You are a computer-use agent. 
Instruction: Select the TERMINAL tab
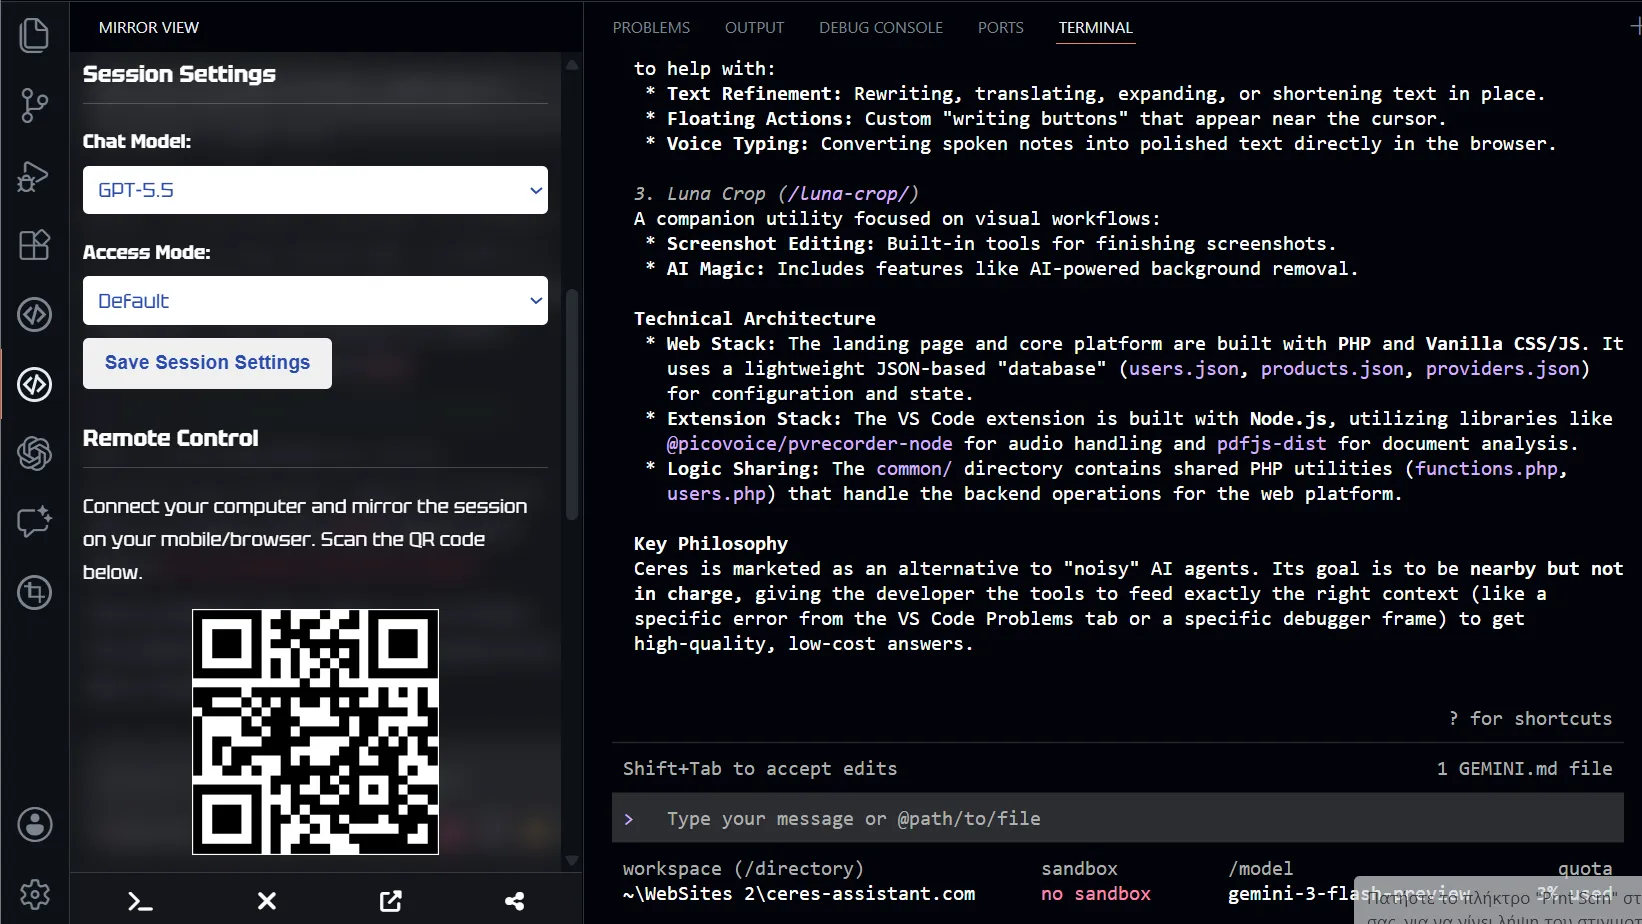click(1095, 28)
